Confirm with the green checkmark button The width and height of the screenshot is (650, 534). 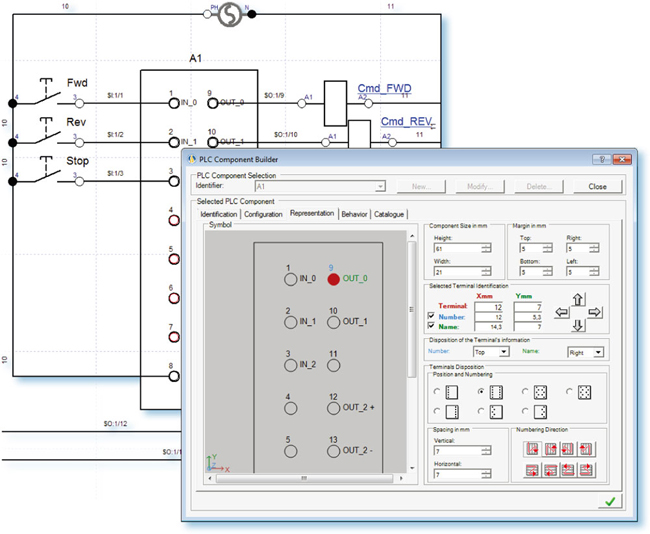610,502
